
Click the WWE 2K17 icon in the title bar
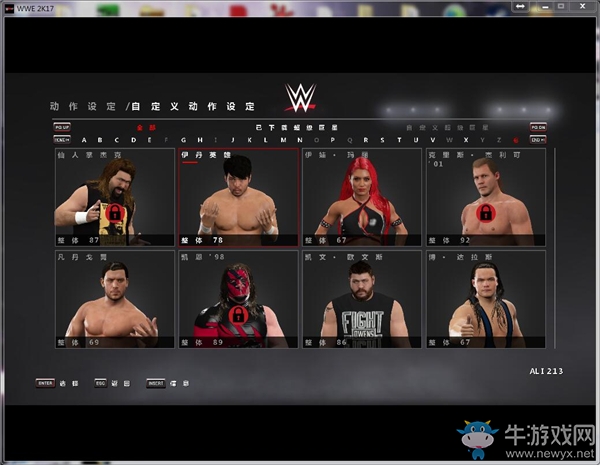(9, 8)
